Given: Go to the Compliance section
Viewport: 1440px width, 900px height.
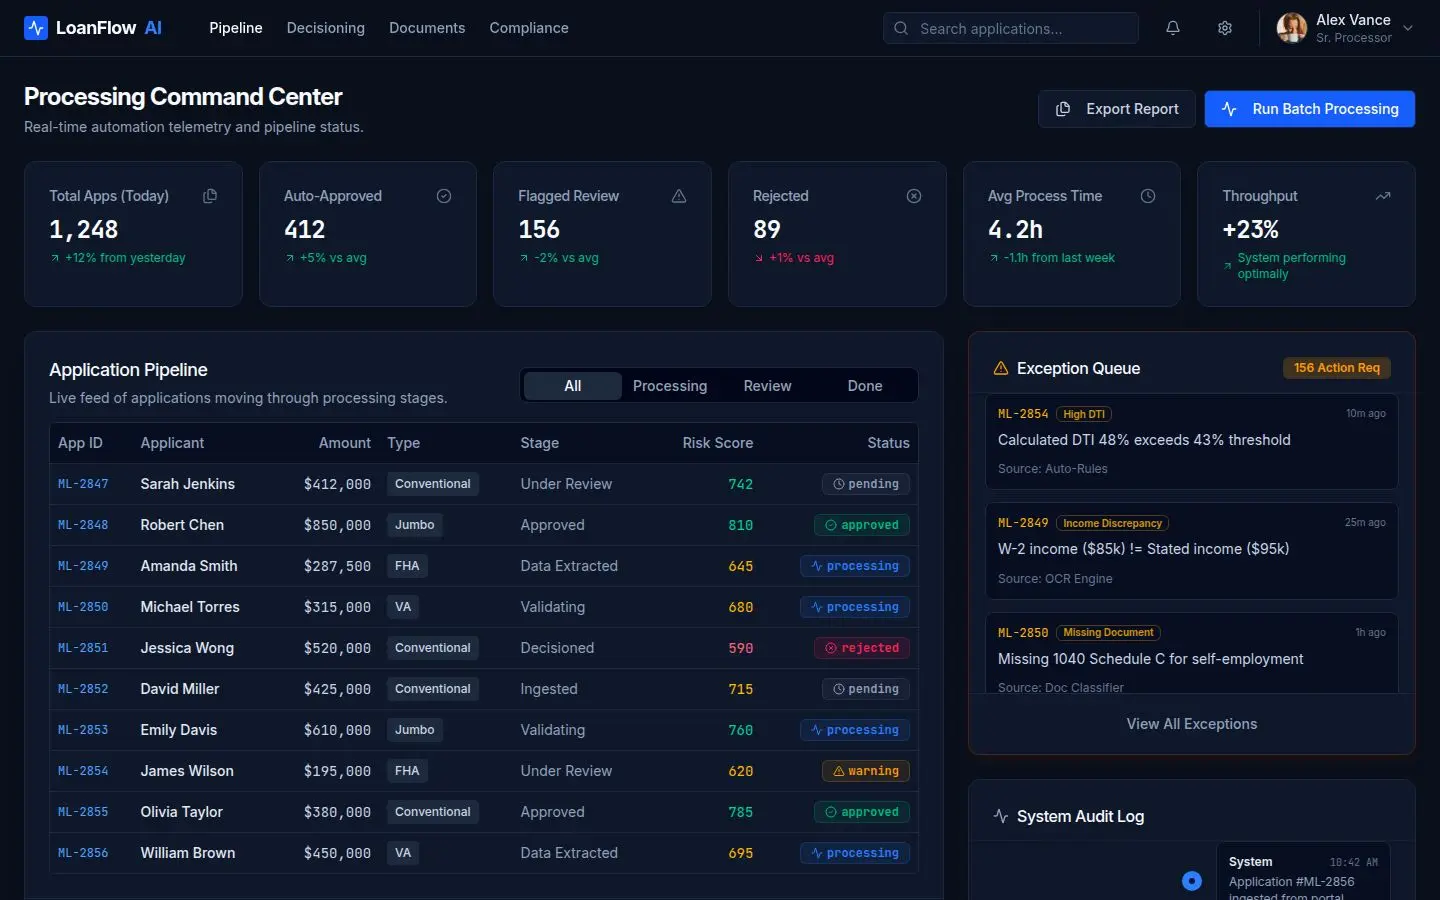Looking at the screenshot, I should 529,28.
